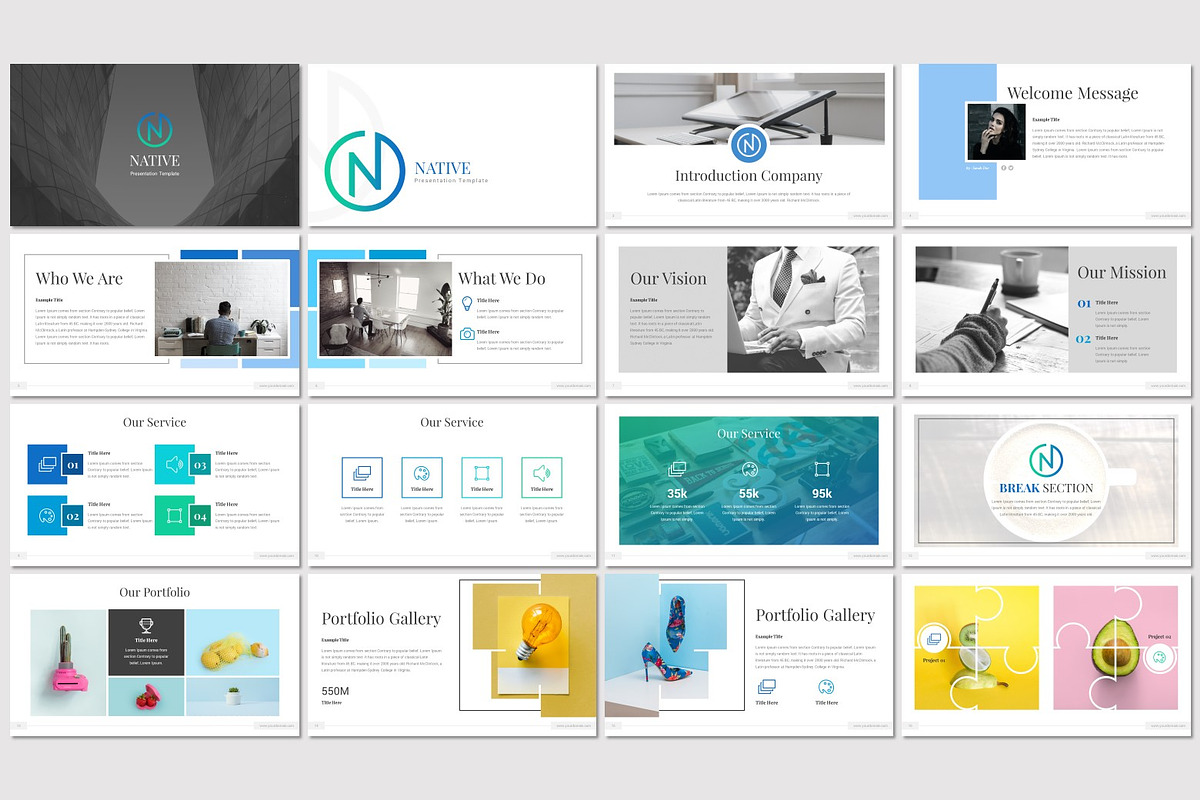Click the '55k' figure on the gradient slide

tap(749, 494)
